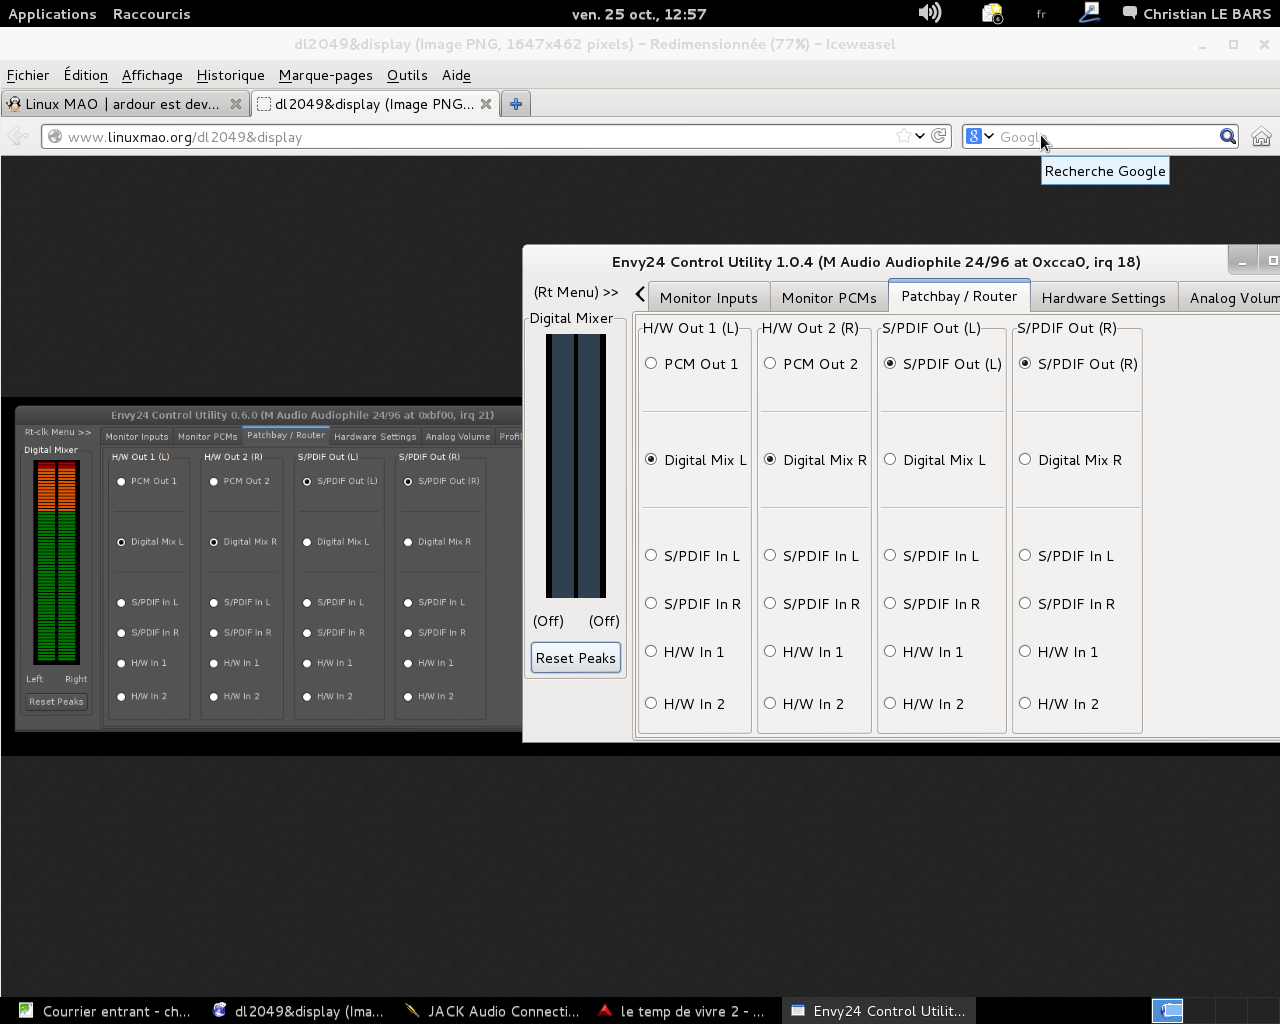Reload the page in Iceweasel
This screenshot has width=1280, height=1024.
(938, 136)
